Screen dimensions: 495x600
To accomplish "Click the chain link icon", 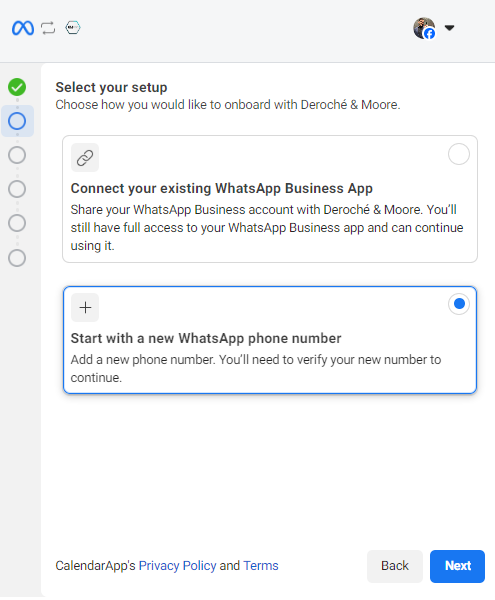I will 85,158.
